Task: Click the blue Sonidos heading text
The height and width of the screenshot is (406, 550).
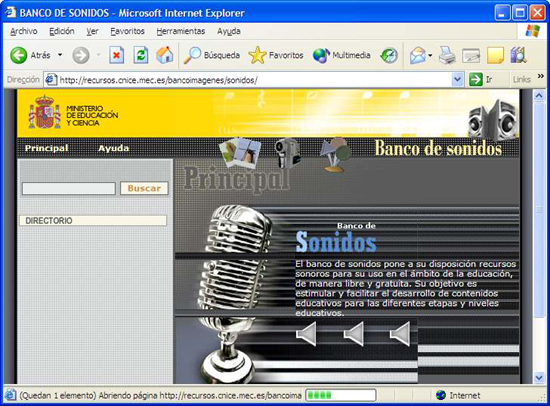Action: pos(336,242)
